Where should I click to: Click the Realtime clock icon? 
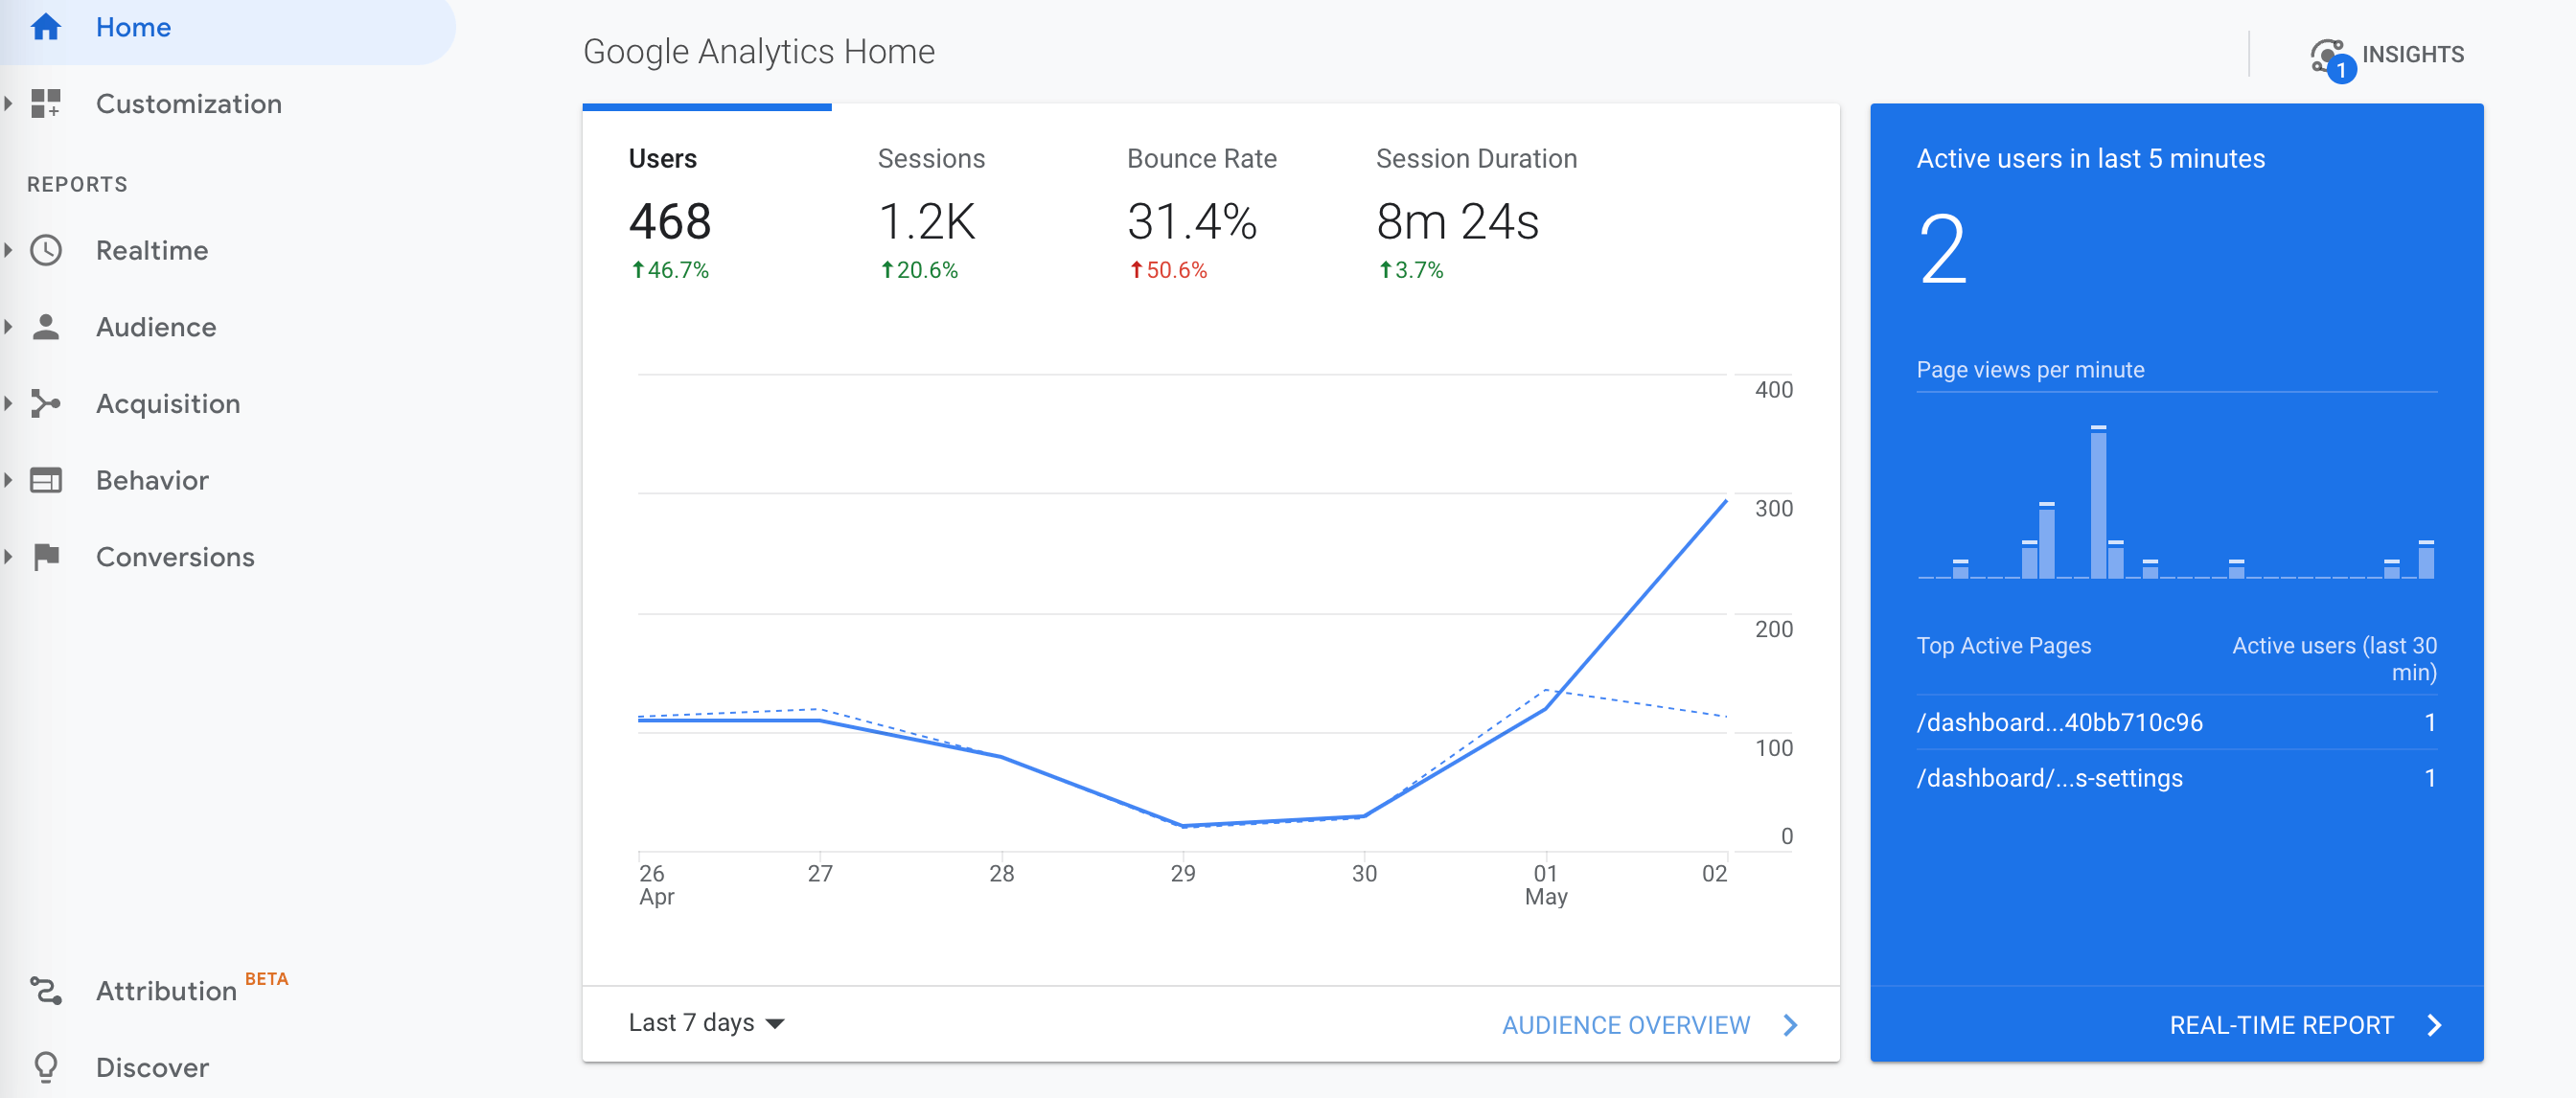[46, 250]
